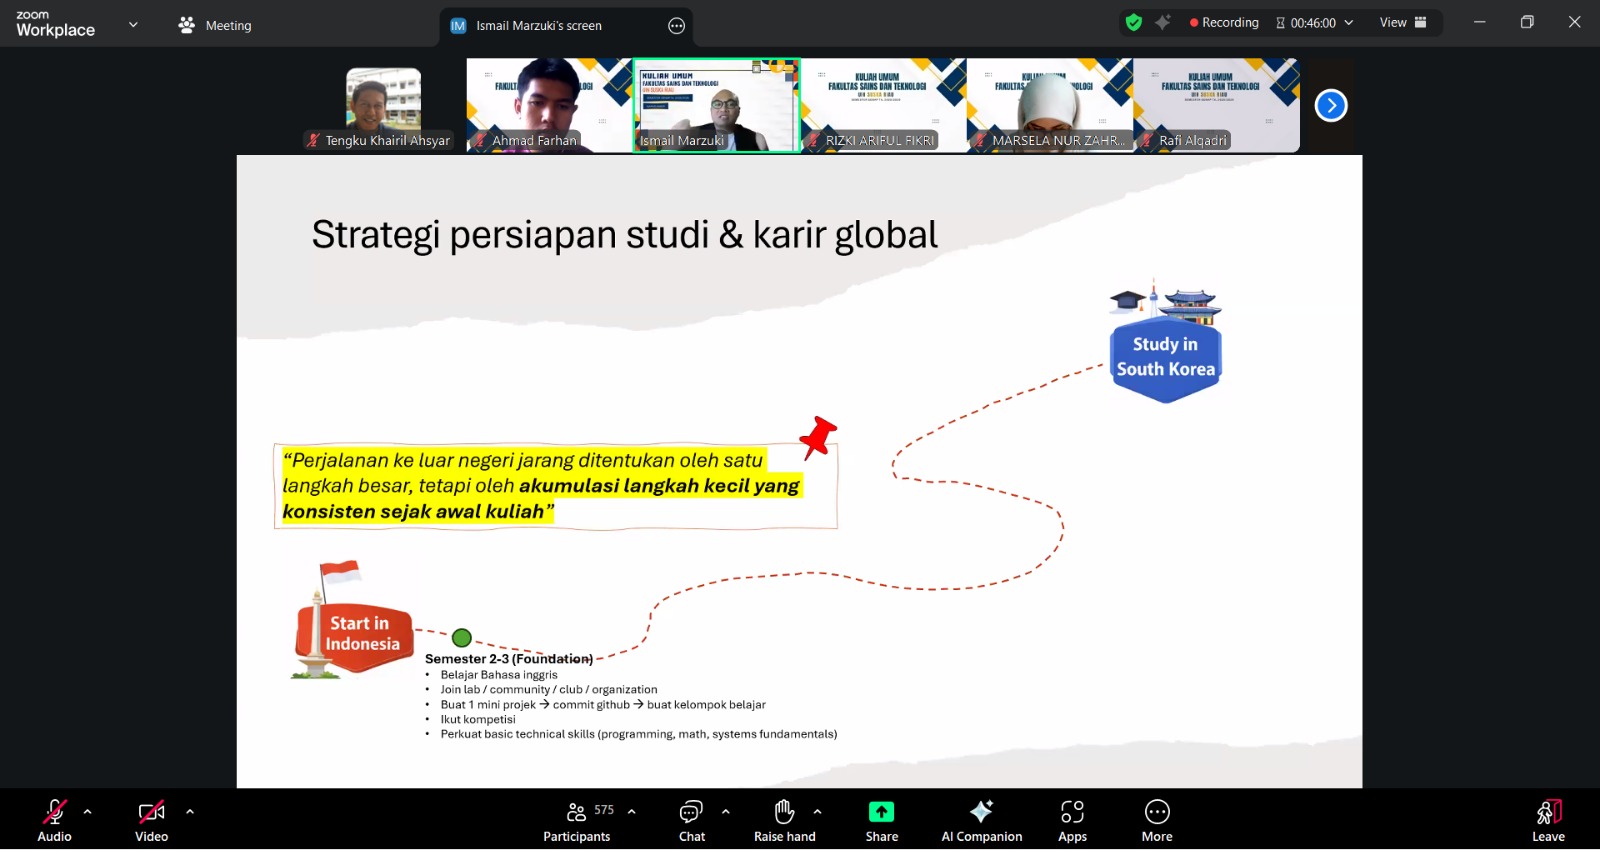Open Zoom Workplace dropdown chevron
This screenshot has width=1600, height=850.
click(x=133, y=25)
